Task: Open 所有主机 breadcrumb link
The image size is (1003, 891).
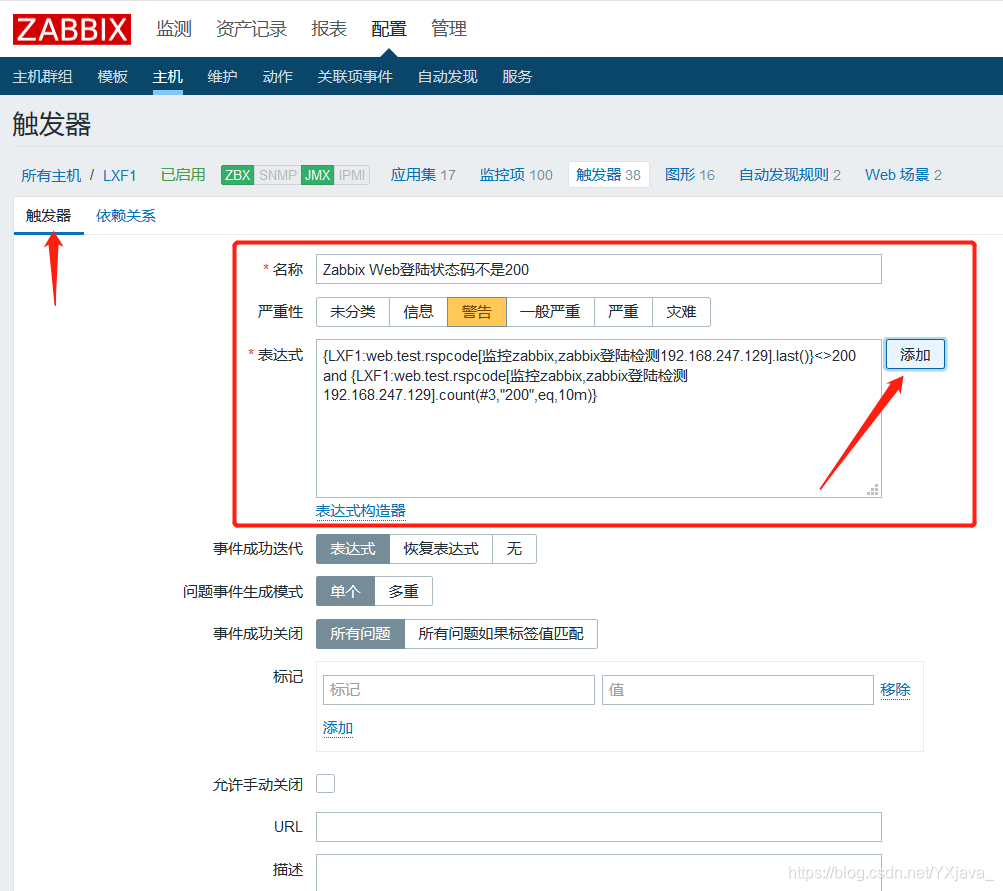Action: (51, 175)
